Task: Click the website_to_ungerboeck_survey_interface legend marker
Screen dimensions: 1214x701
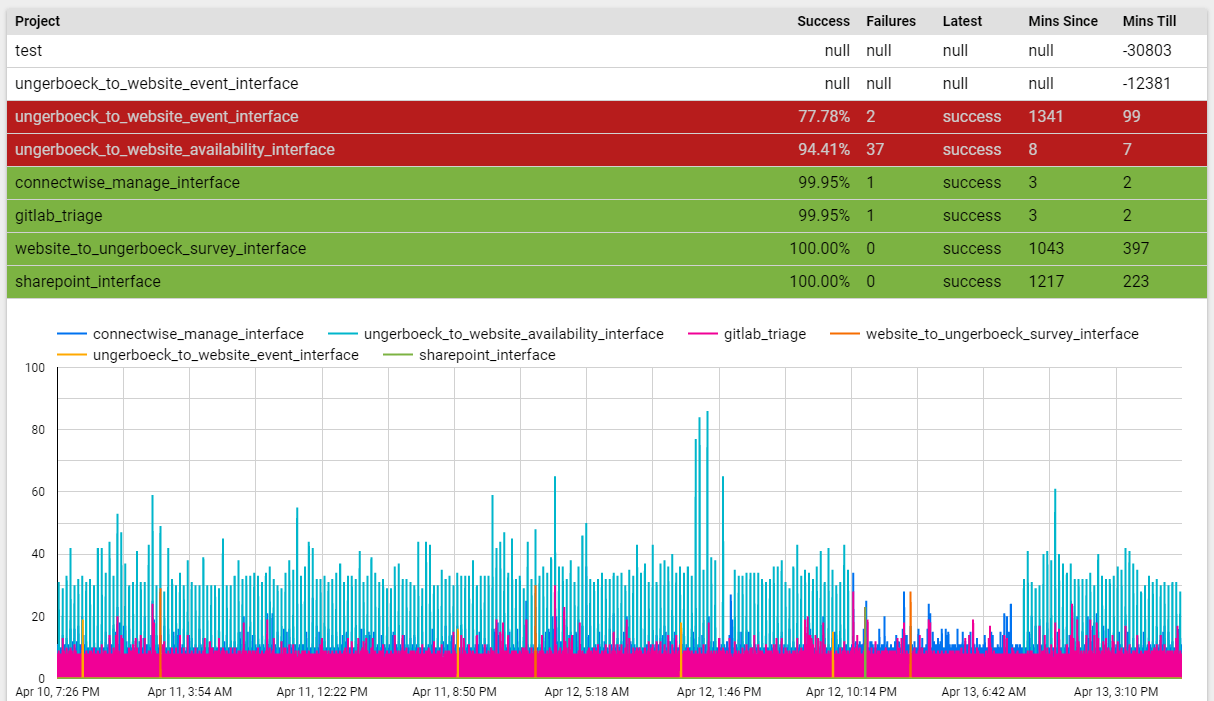Action: tap(843, 334)
